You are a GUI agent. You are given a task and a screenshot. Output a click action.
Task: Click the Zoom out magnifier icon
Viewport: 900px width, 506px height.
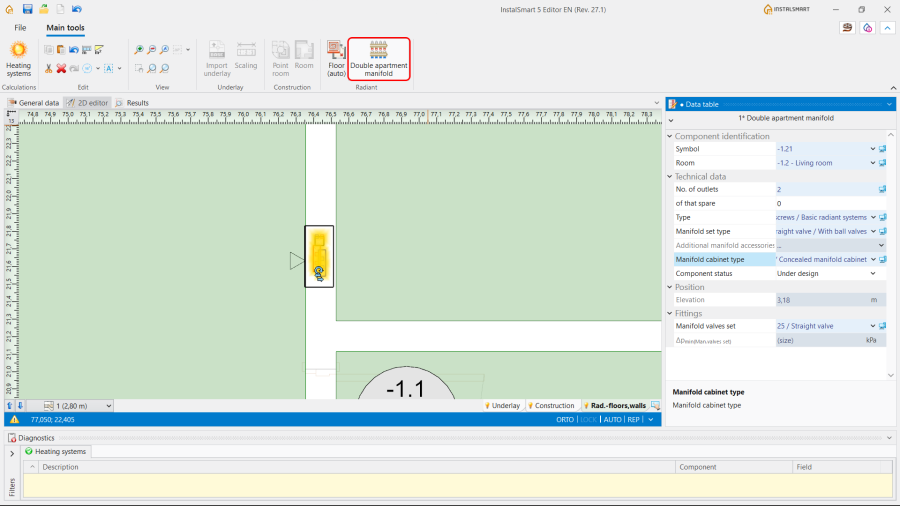152,50
